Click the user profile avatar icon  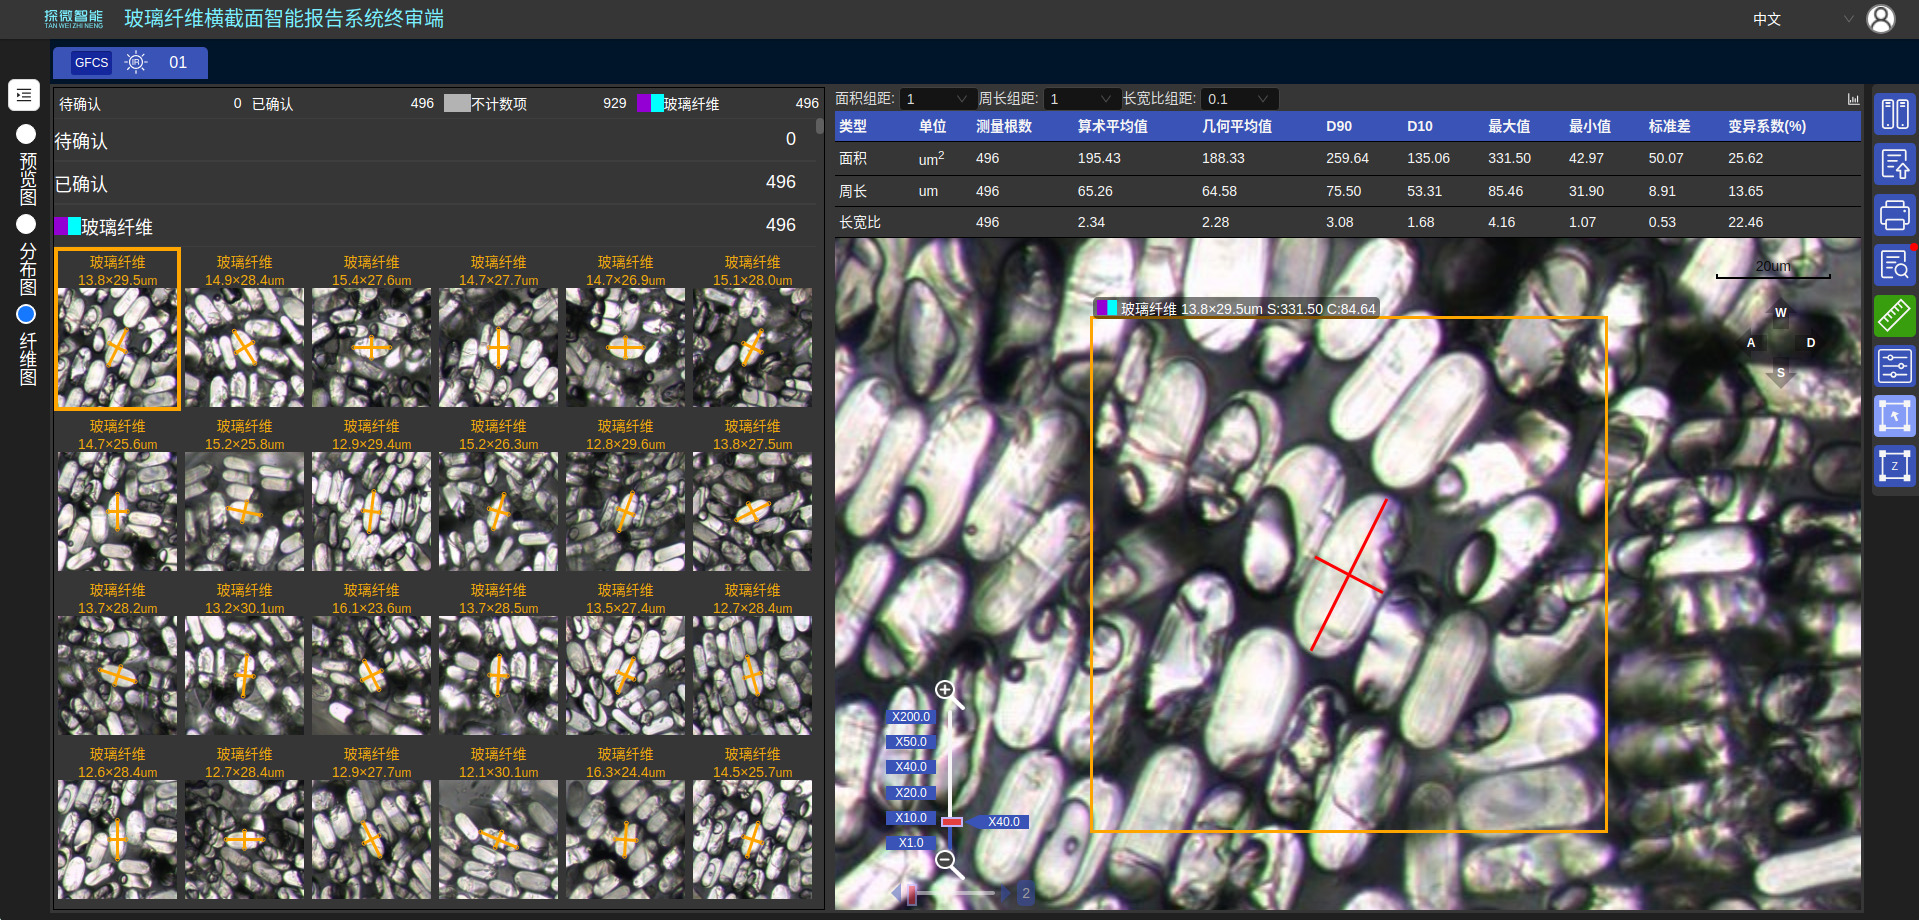coord(1881,19)
